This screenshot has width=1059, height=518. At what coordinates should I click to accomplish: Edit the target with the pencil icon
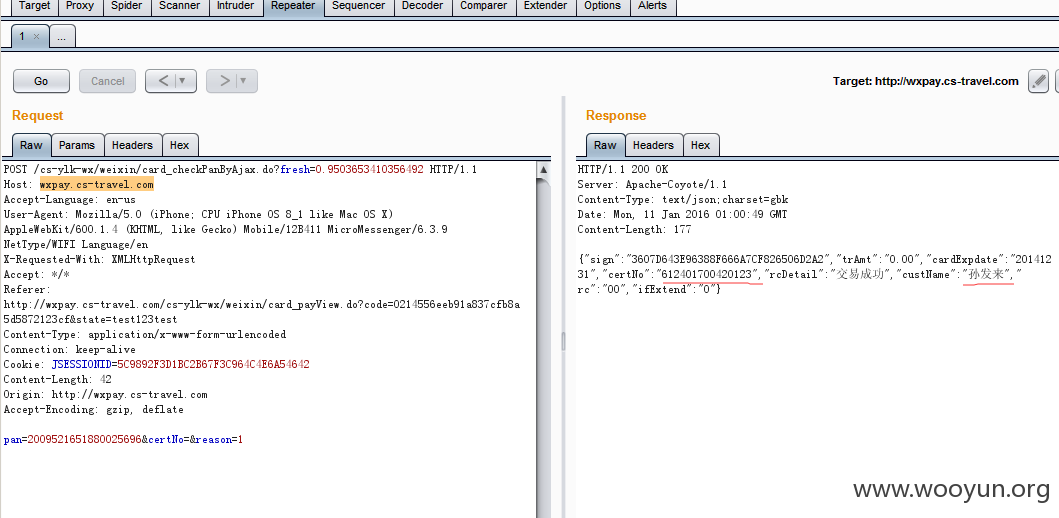pos(1038,81)
